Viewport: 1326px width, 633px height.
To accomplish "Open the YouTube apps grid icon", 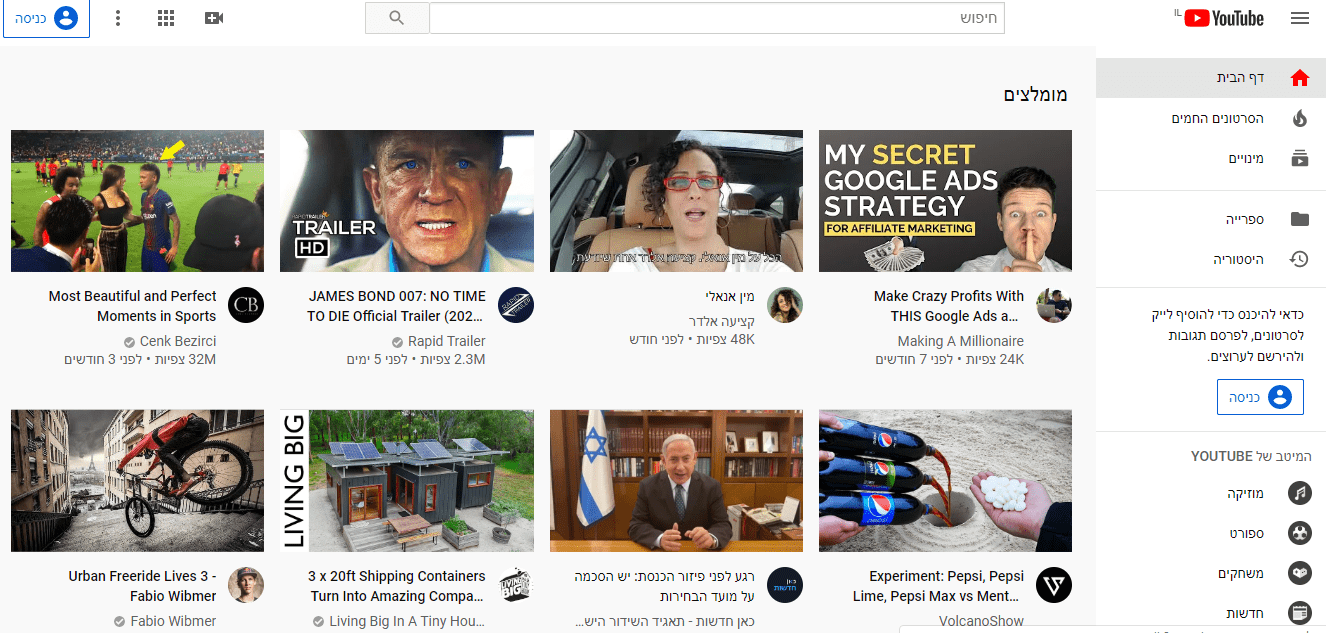I will [166, 18].
